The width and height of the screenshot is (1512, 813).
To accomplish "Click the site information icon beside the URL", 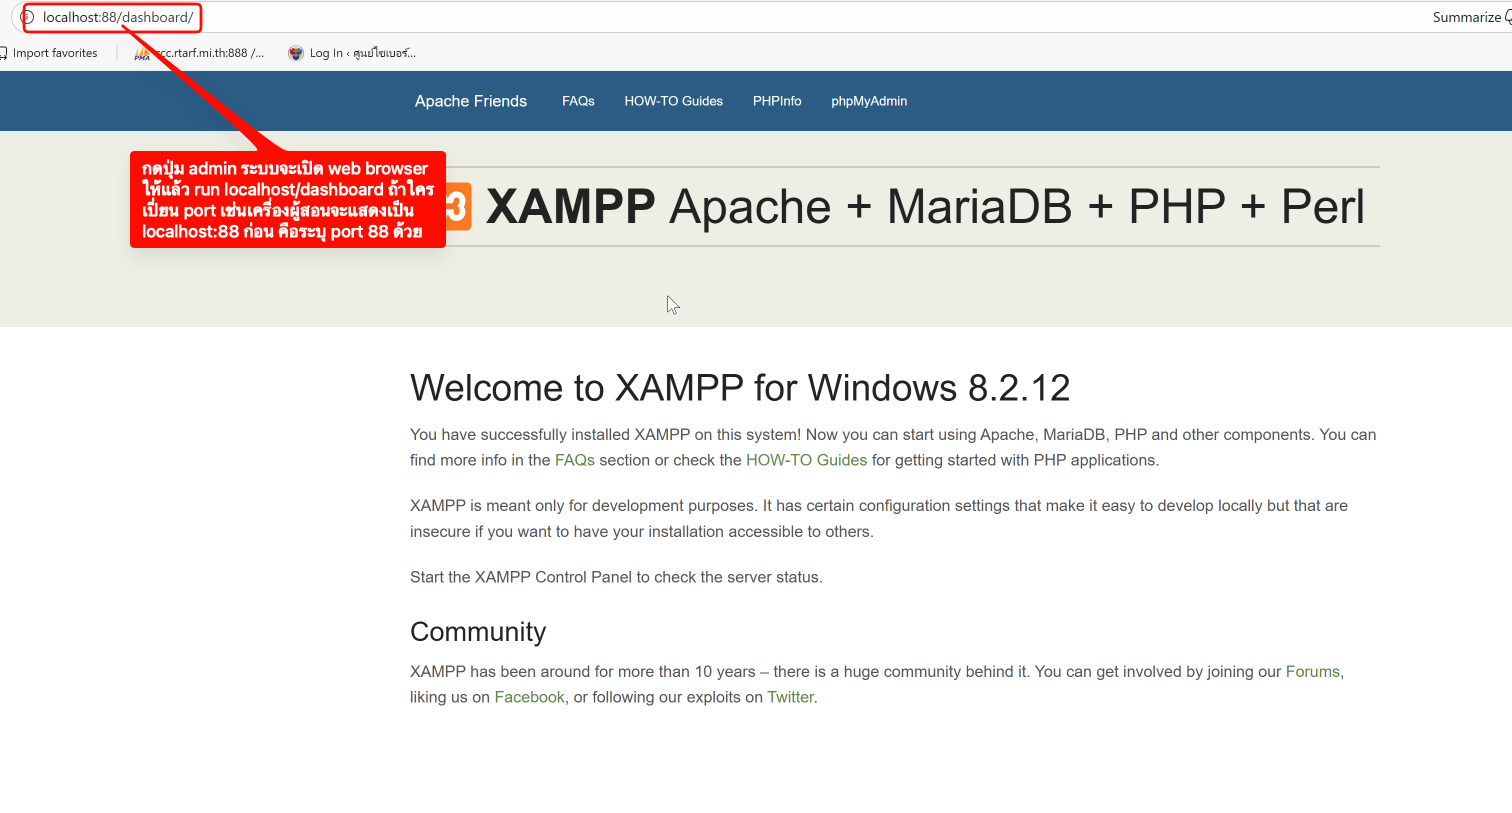I will (x=27, y=17).
